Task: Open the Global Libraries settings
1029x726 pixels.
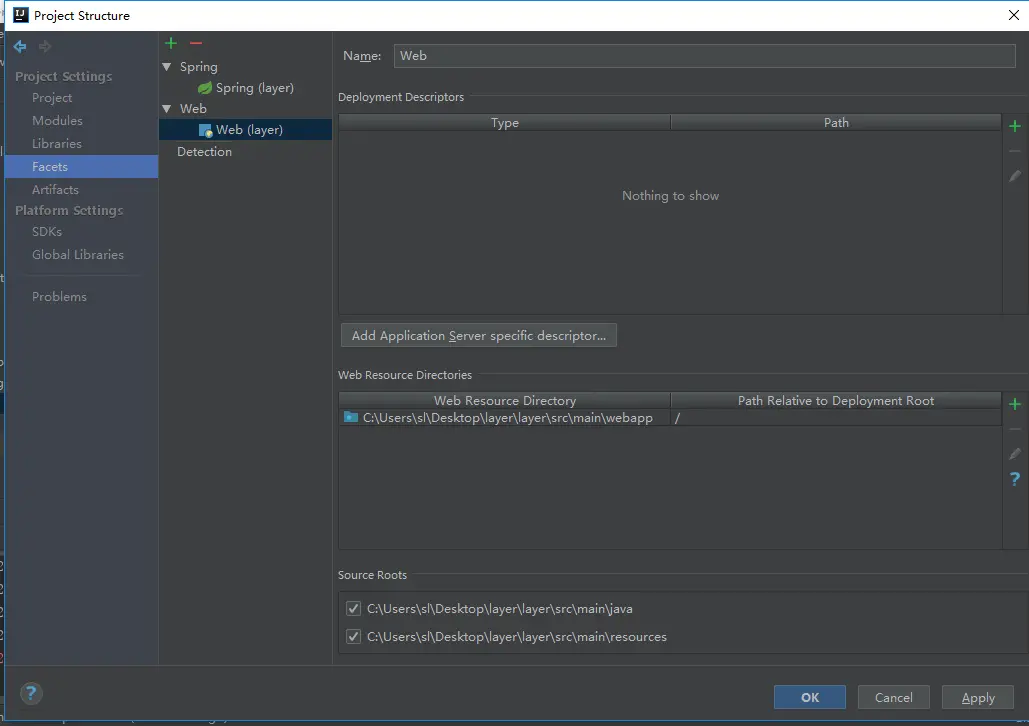Action: tap(77, 255)
